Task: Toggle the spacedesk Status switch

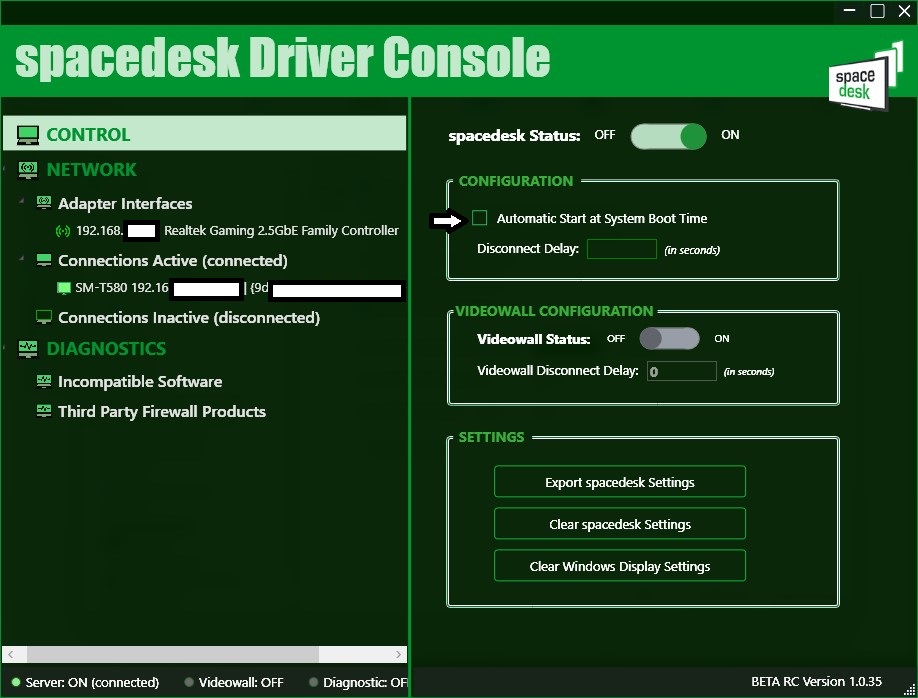Action: pyautogui.click(x=668, y=136)
